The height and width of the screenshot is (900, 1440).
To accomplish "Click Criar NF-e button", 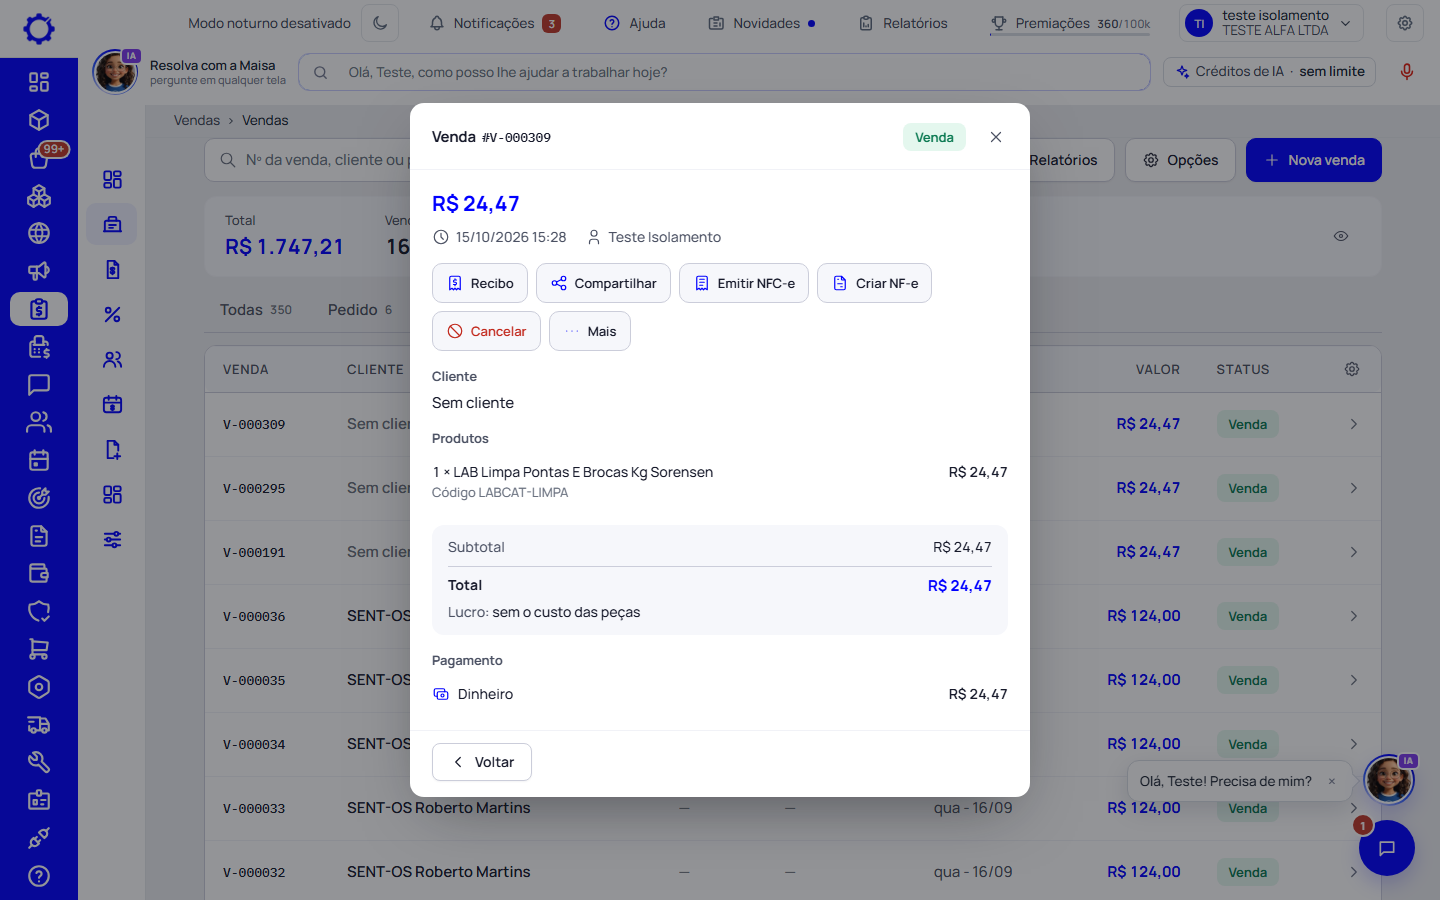I will (x=874, y=283).
